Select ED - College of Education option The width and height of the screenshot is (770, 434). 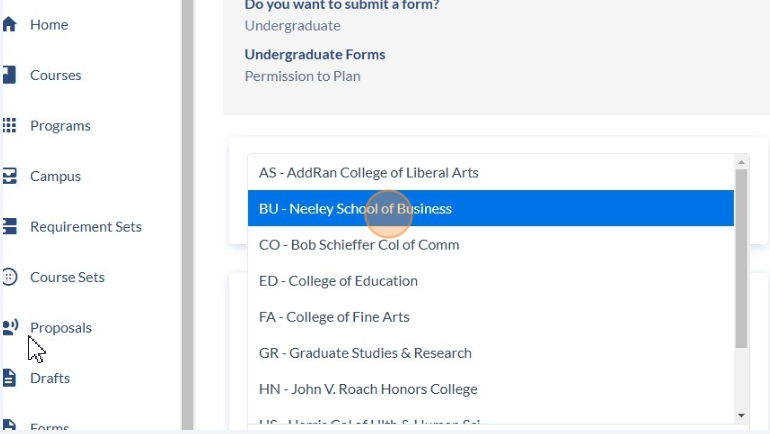pos(491,280)
